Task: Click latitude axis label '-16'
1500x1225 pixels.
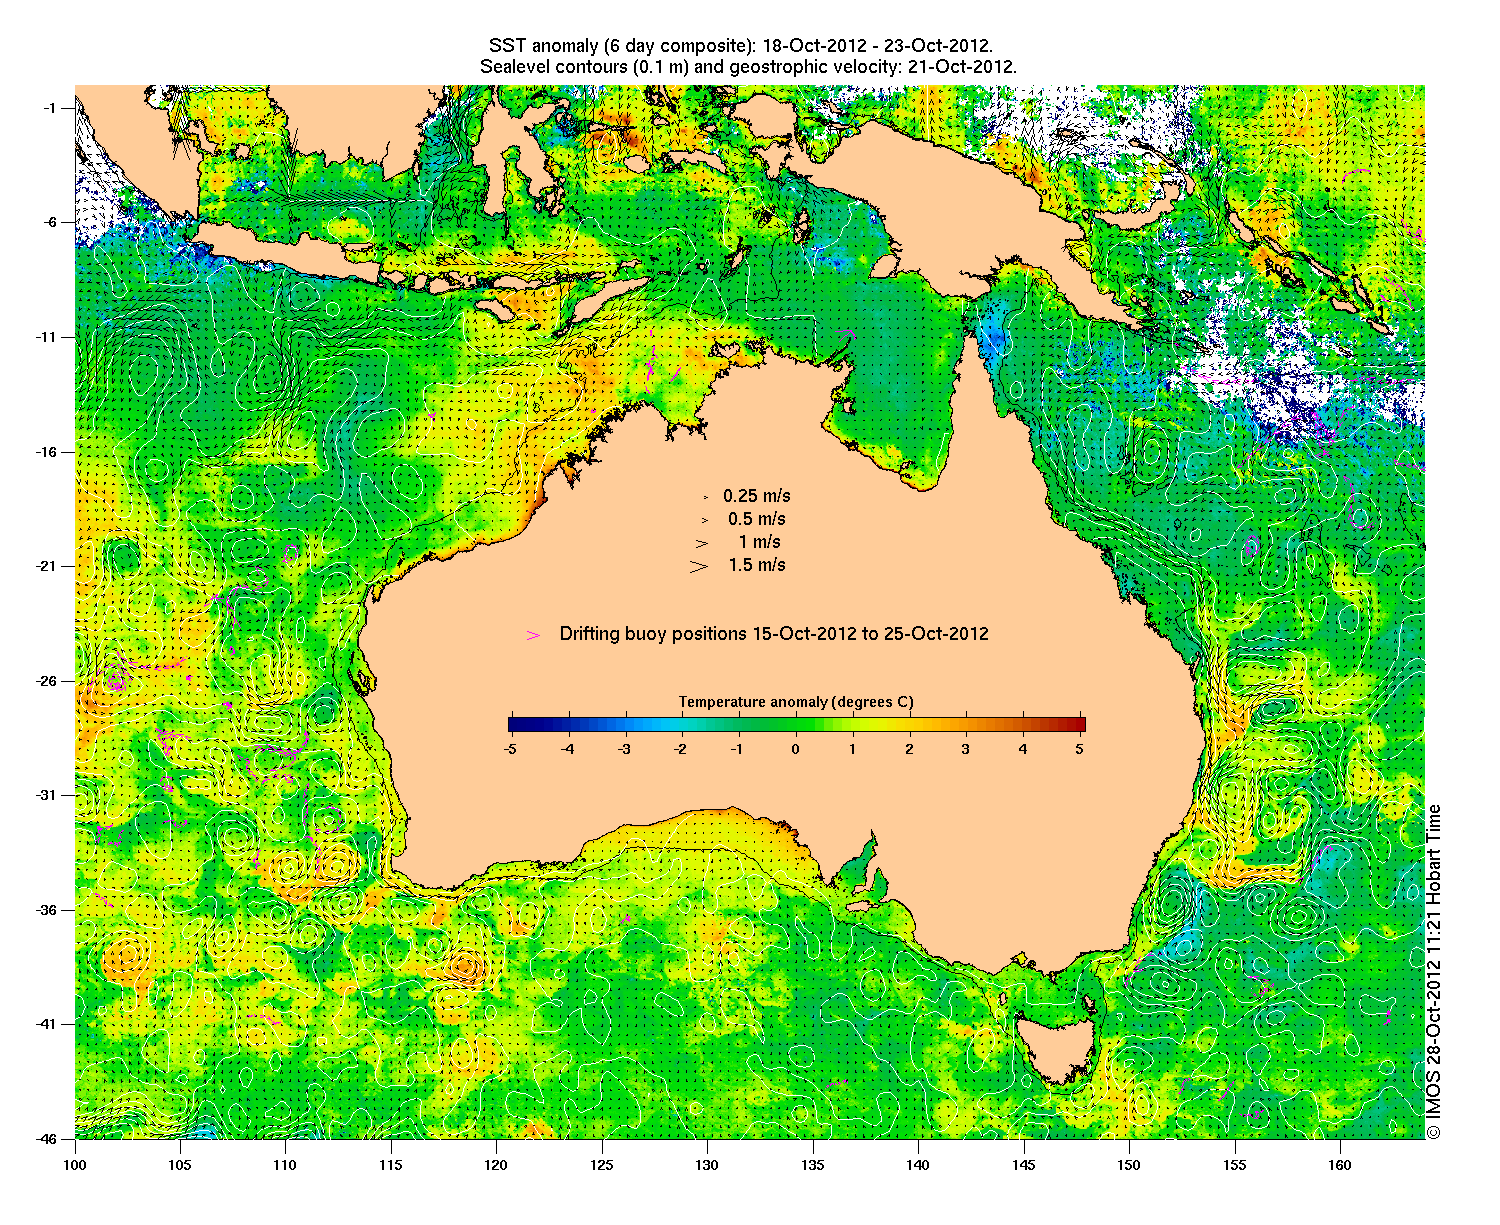Action: coord(46,452)
